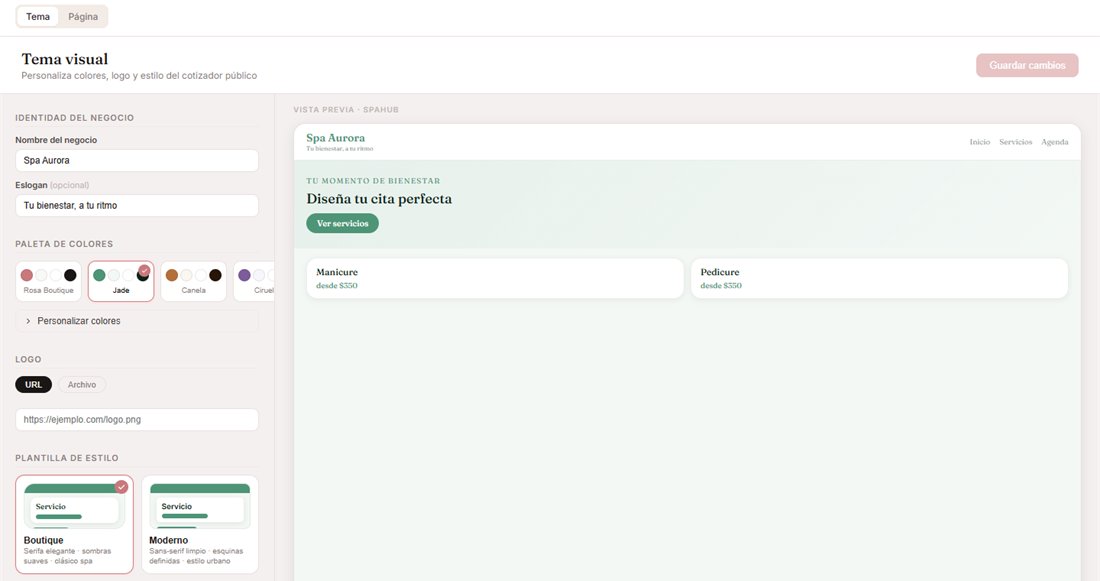Click the 'TU MOMENTO DE BIENESTAR' label
1100x581 pixels.
pos(373,180)
